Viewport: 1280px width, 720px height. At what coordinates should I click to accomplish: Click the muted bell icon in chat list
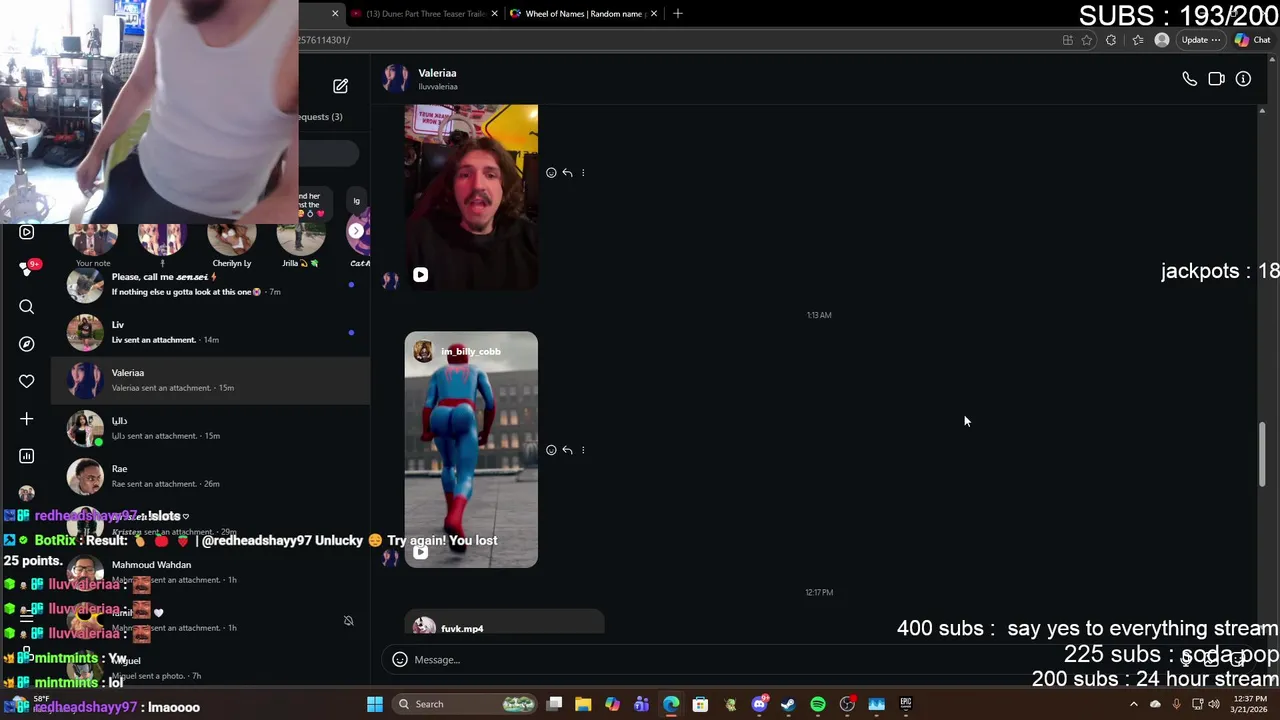tap(348, 621)
